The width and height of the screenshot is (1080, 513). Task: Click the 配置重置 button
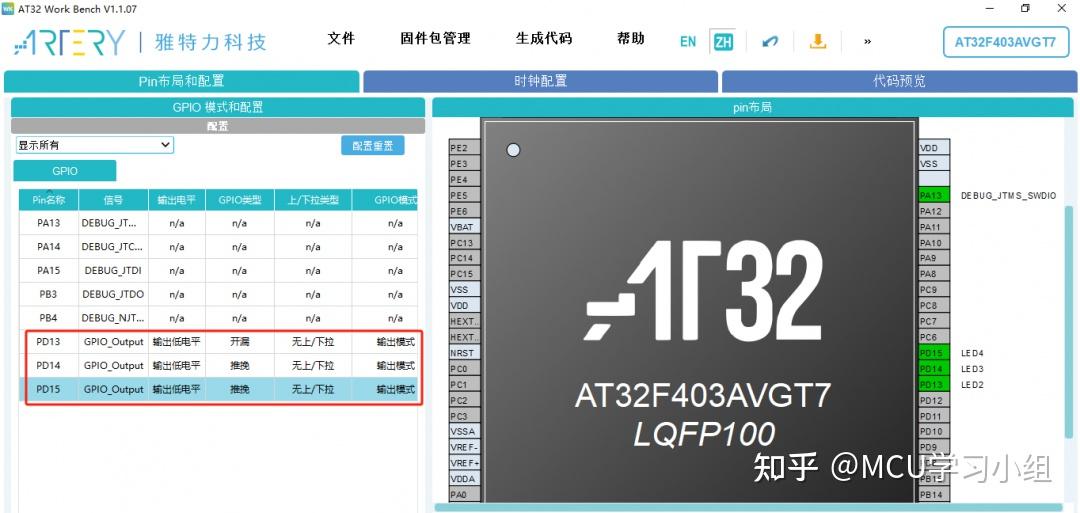click(373, 145)
